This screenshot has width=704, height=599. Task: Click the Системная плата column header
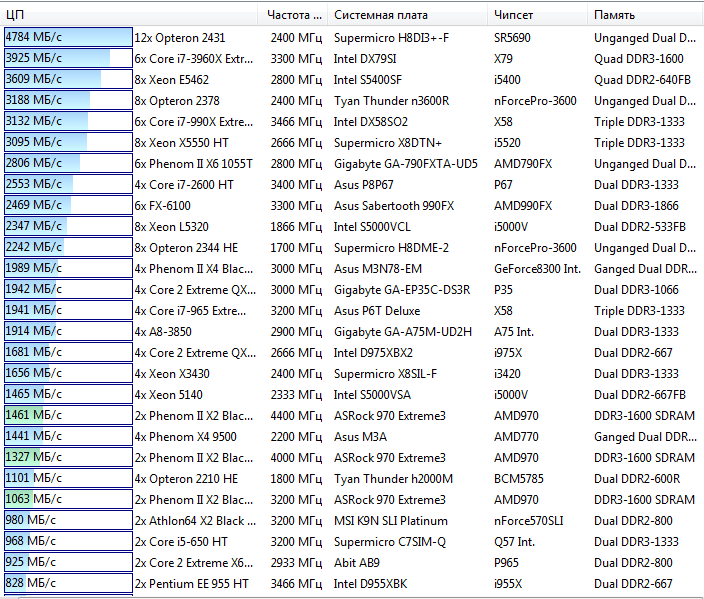[x=408, y=15]
